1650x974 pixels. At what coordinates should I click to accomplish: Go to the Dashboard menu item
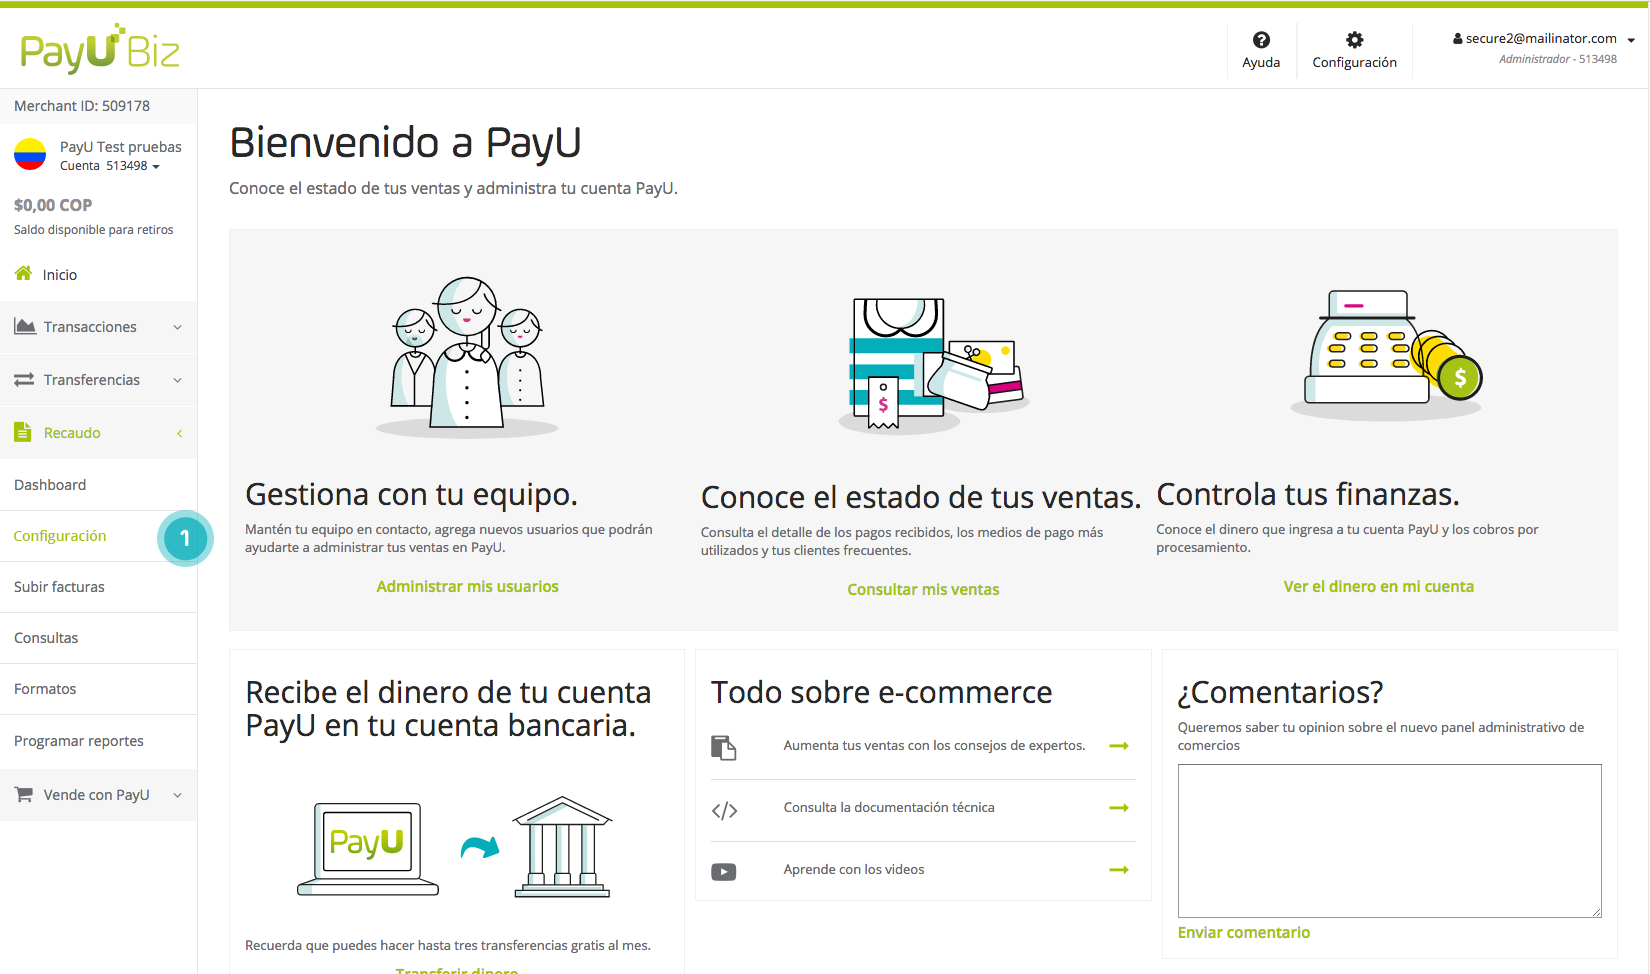click(50, 484)
